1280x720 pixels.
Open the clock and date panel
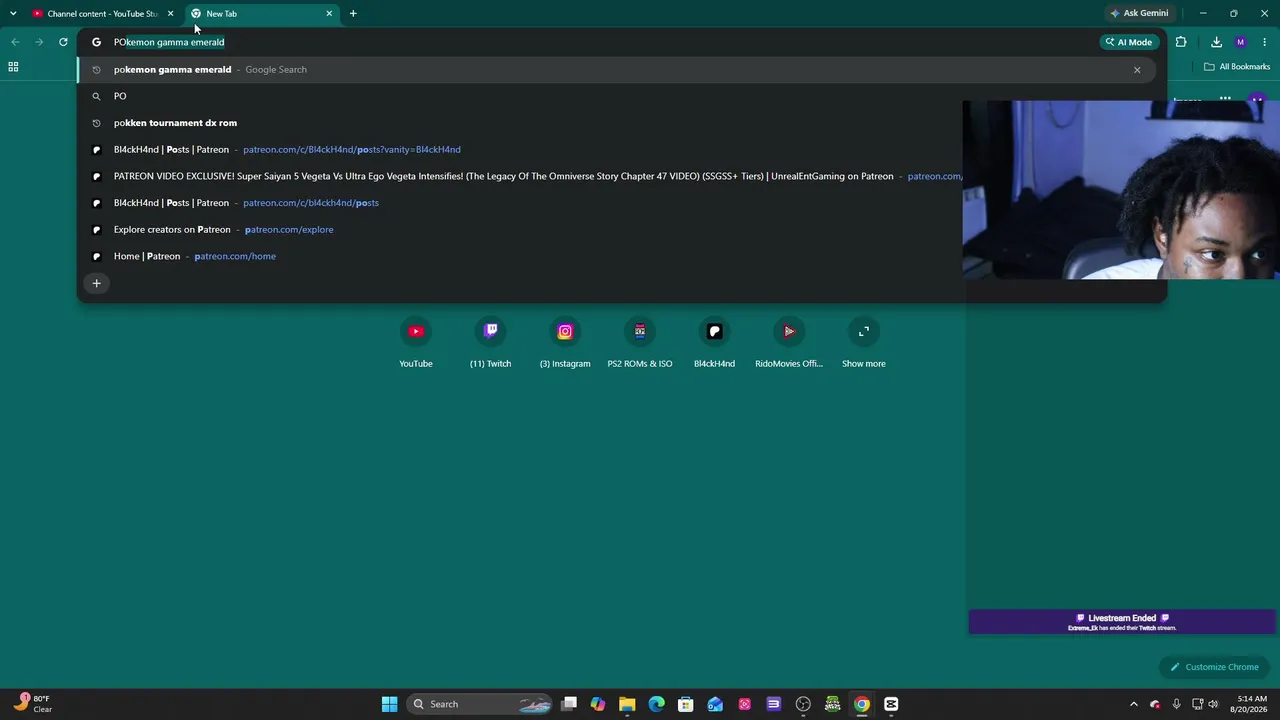click(1252, 704)
